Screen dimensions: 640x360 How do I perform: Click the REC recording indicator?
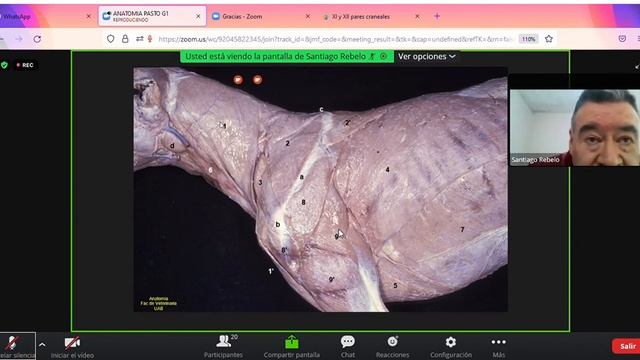[x=25, y=65]
